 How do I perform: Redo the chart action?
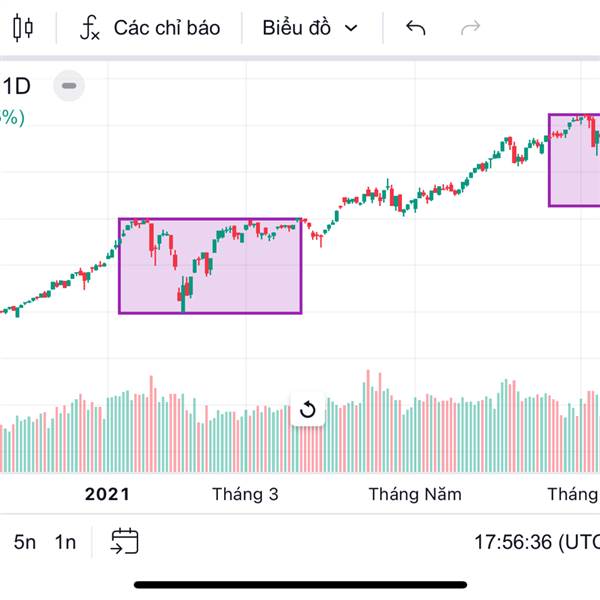(x=470, y=28)
